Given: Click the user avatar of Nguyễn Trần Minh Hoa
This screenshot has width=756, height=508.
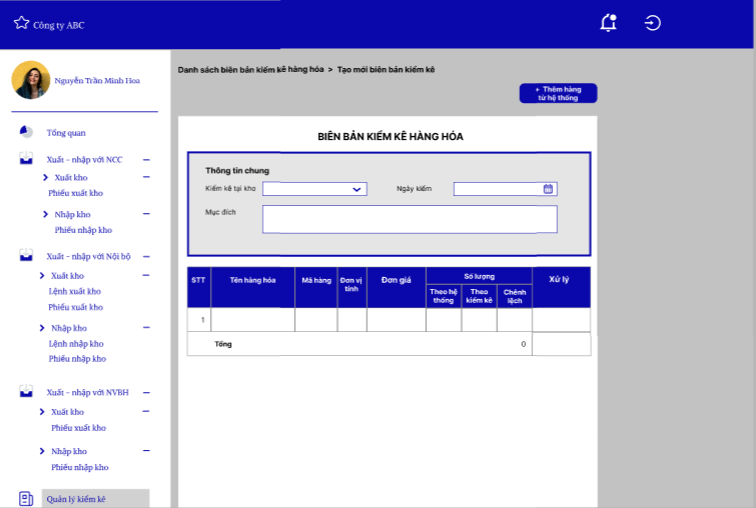Looking at the screenshot, I should (31, 80).
